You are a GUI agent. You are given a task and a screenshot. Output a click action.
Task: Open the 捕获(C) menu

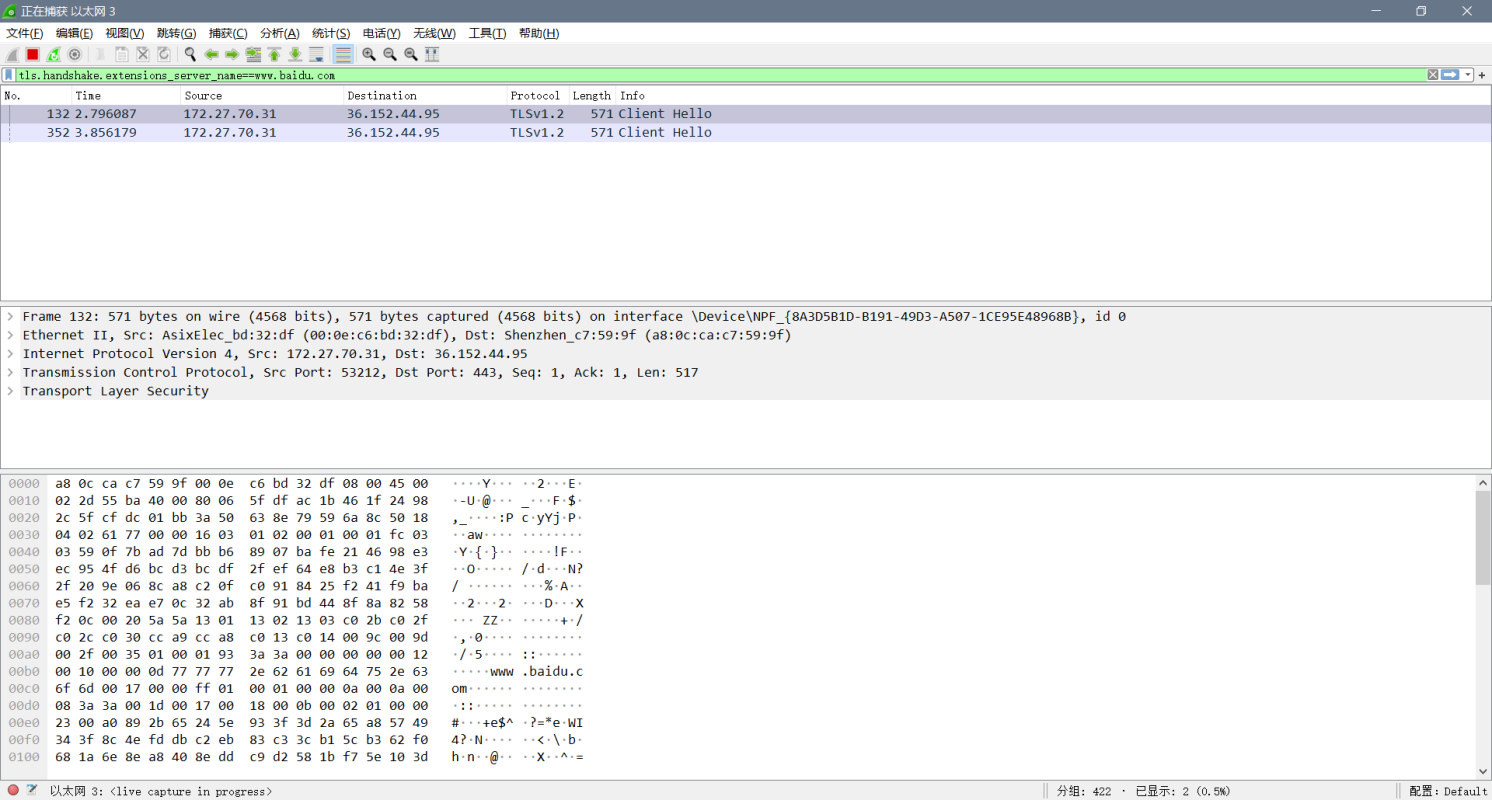click(x=228, y=33)
